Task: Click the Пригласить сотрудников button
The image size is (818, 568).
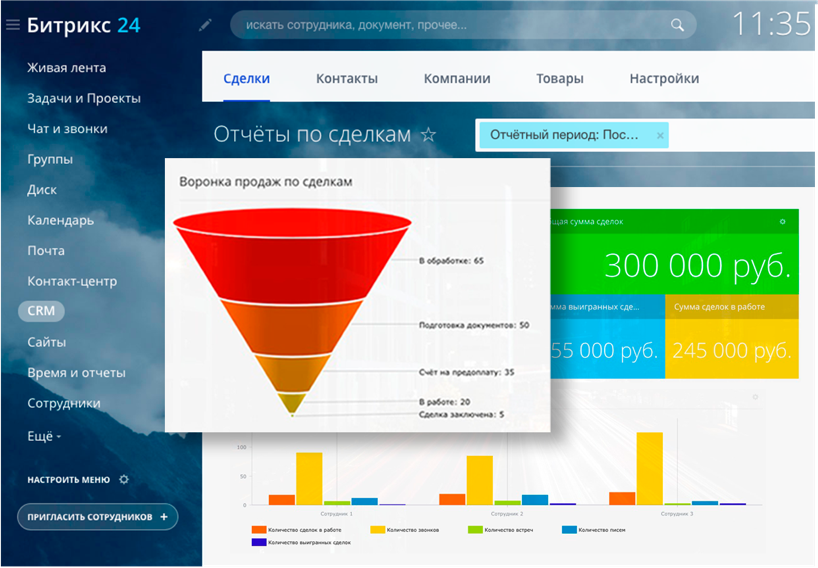Action: (x=98, y=517)
